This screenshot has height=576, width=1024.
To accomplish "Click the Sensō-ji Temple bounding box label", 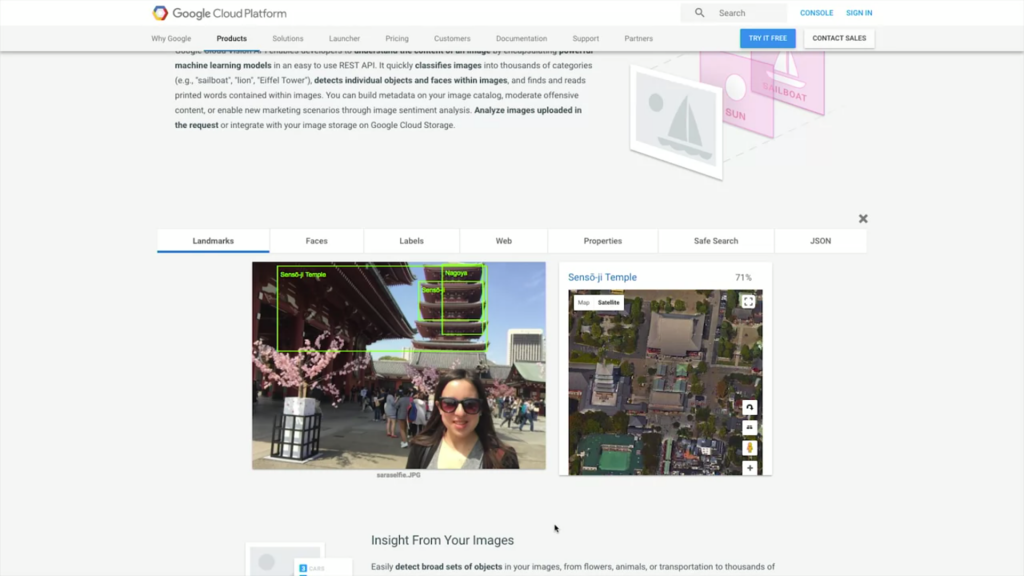I will point(303,274).
